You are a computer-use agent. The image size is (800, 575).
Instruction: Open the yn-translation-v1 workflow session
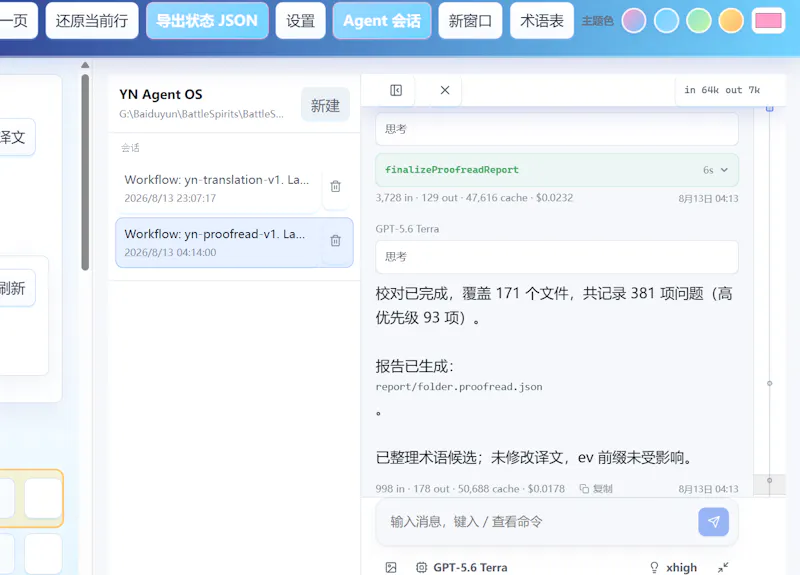pyautogui.click(x=218, y=188)
